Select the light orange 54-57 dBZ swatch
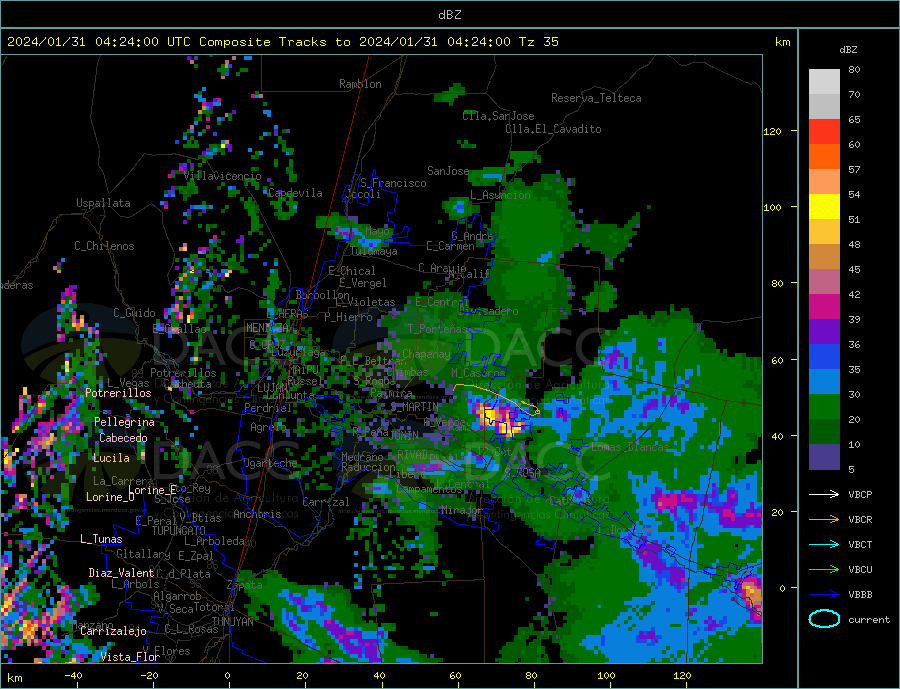 [824, 181]
